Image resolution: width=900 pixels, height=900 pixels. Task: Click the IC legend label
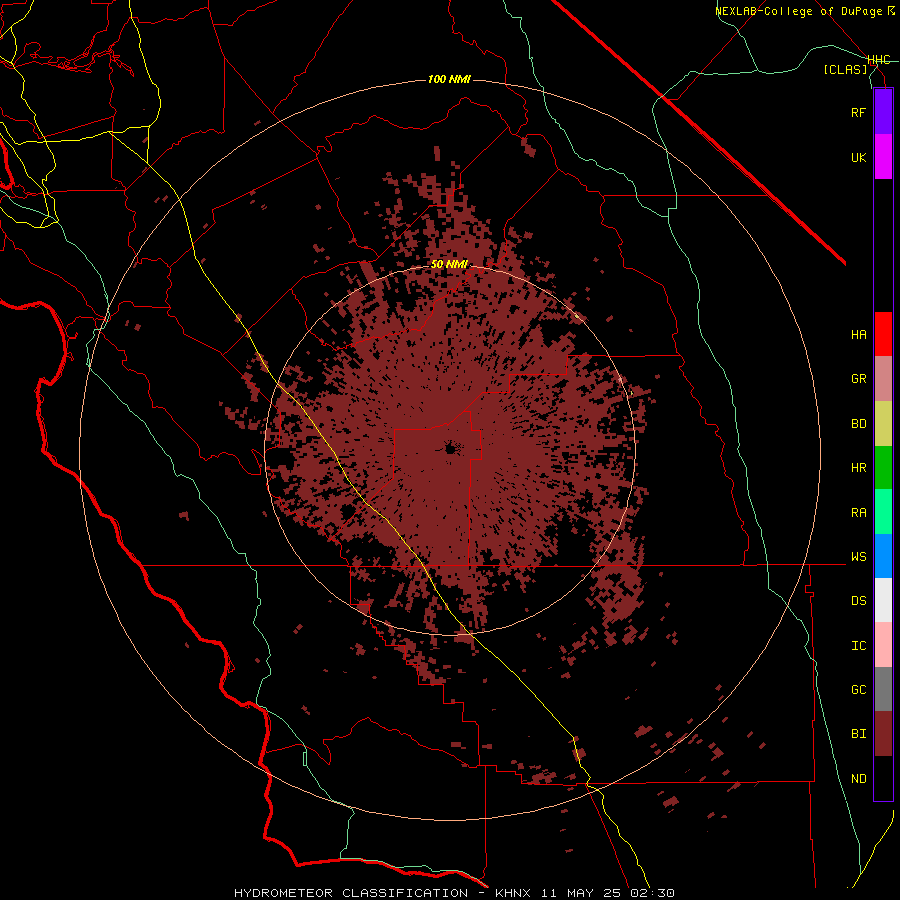[858, 646]
